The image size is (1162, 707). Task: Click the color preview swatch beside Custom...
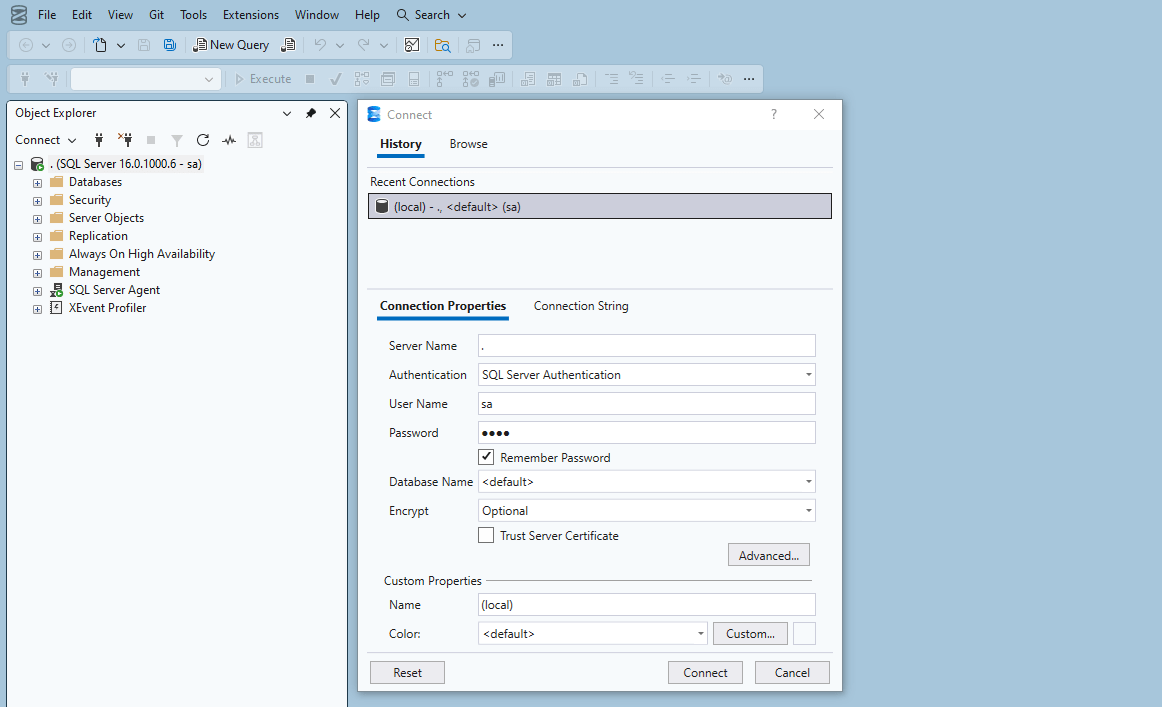click(x=804, y=634)
